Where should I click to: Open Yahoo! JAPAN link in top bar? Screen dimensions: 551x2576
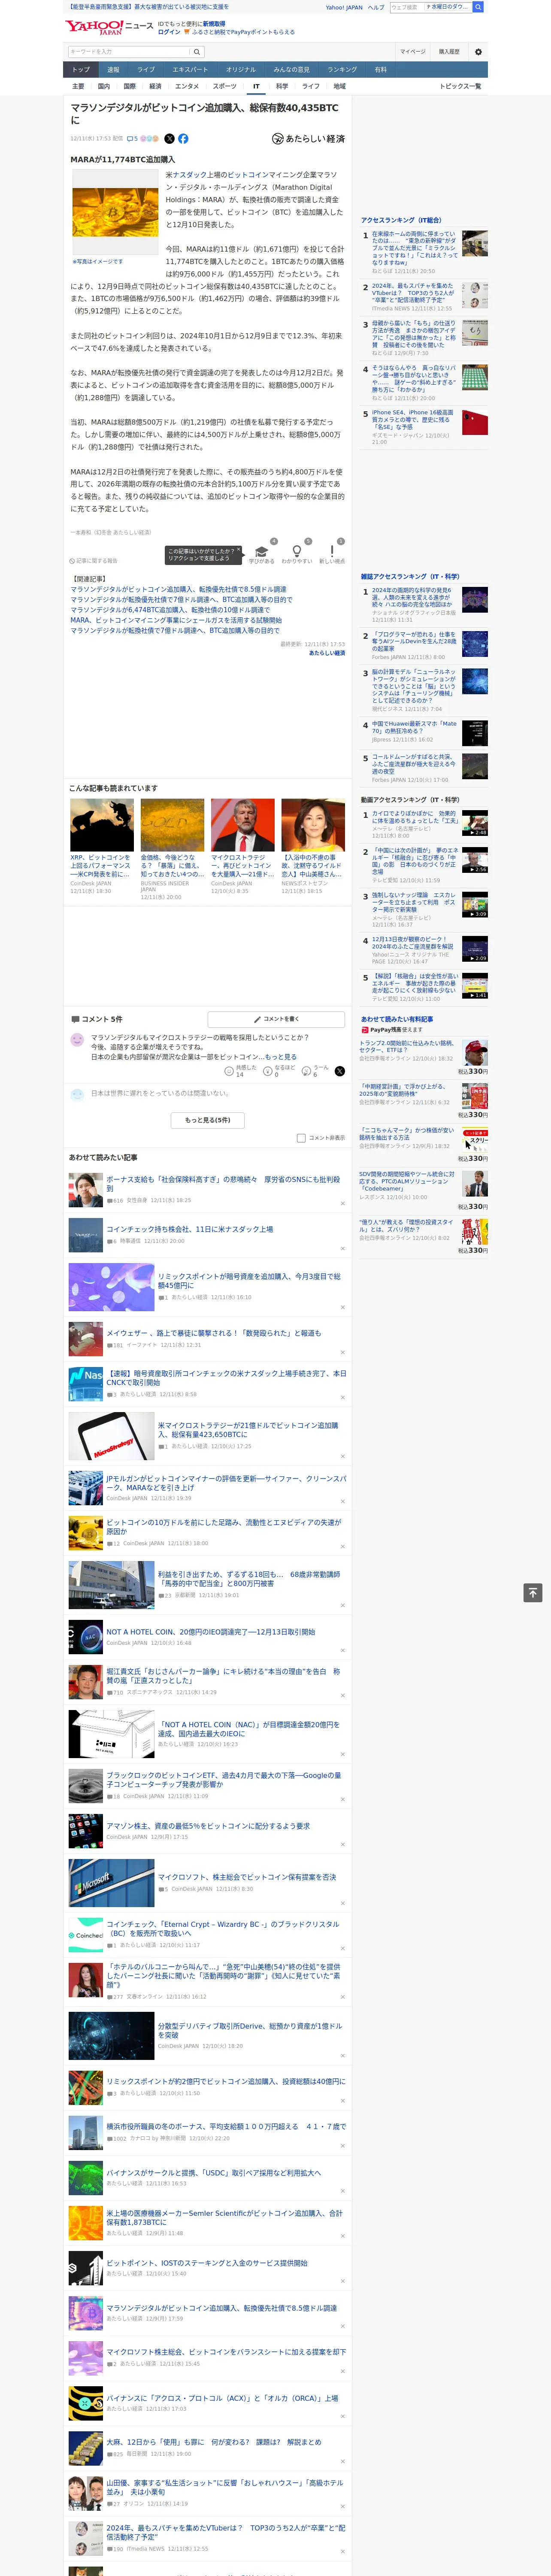pyautogui.click(x=344, y=7)
